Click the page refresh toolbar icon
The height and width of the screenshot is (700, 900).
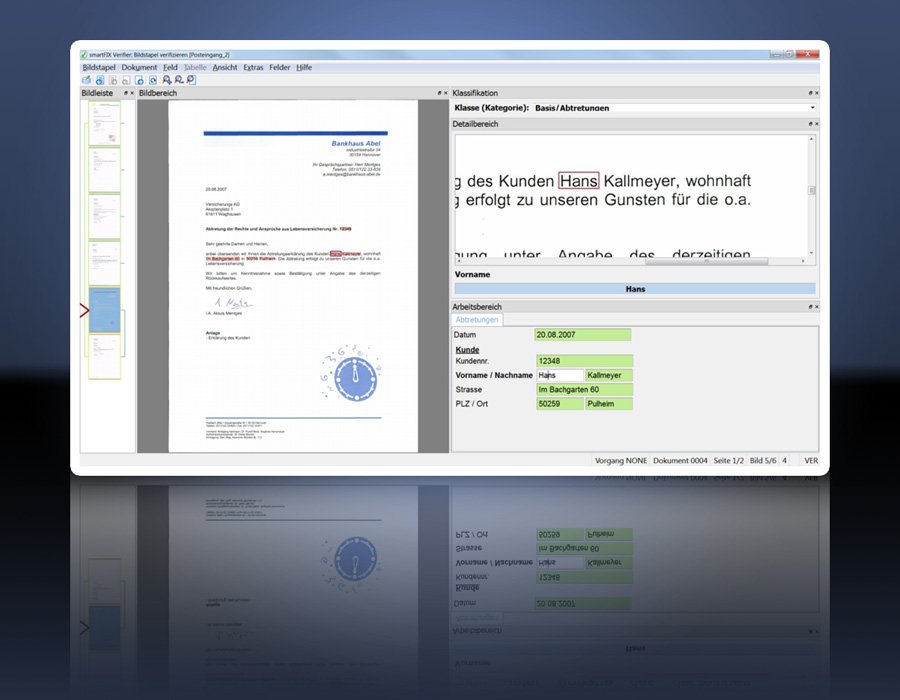[x=153, y=80]
